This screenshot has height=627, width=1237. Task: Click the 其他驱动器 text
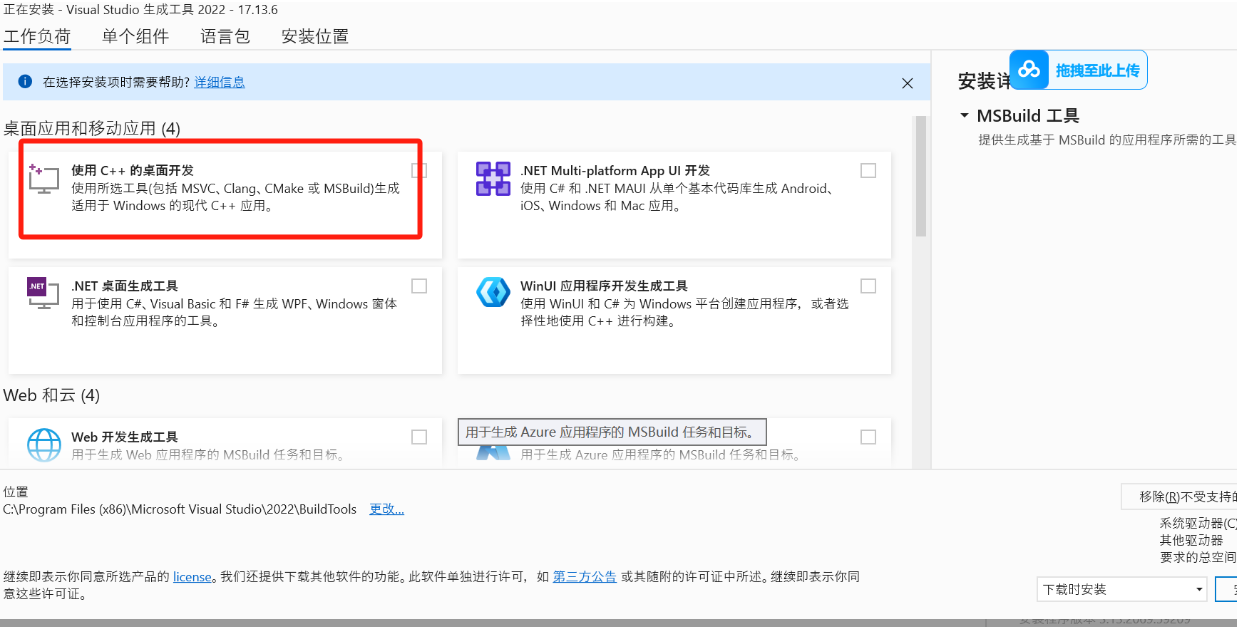click(1191, 540)
